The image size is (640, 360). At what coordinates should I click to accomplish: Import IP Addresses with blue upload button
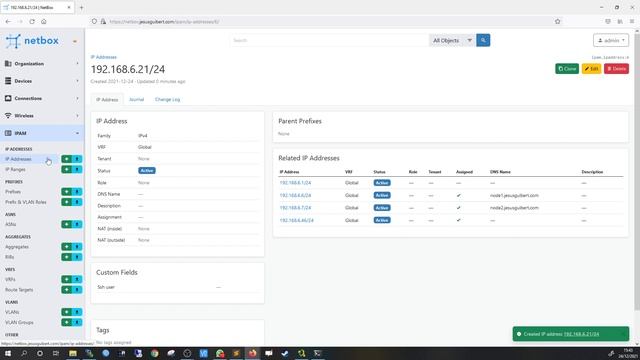tap(77, 159)
